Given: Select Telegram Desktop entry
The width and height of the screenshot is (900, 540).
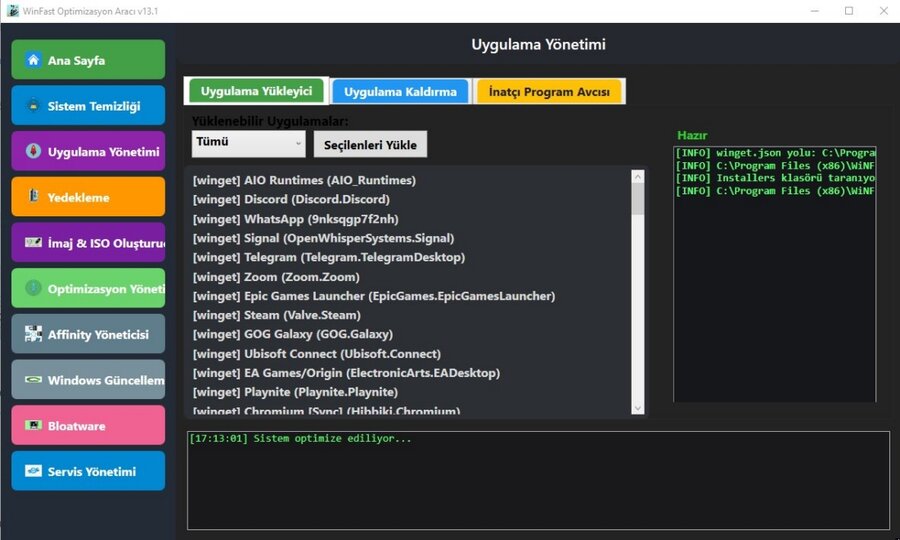Looking at the screenshot, I should coord(408,257).
